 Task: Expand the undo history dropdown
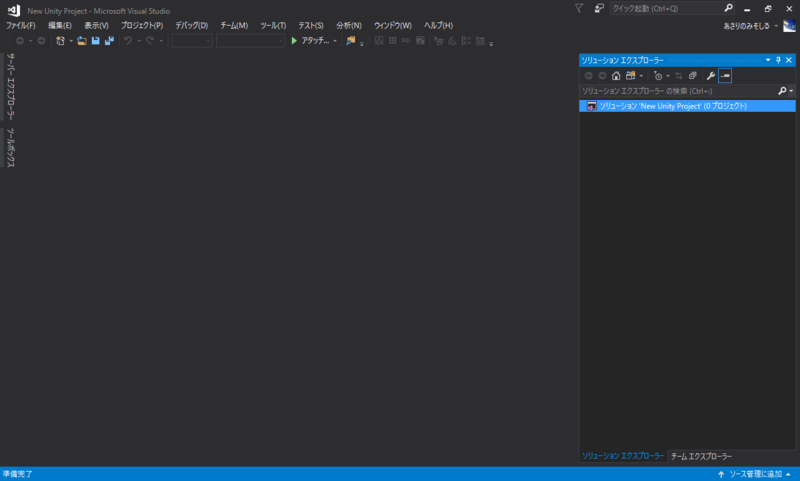point(139,41)
